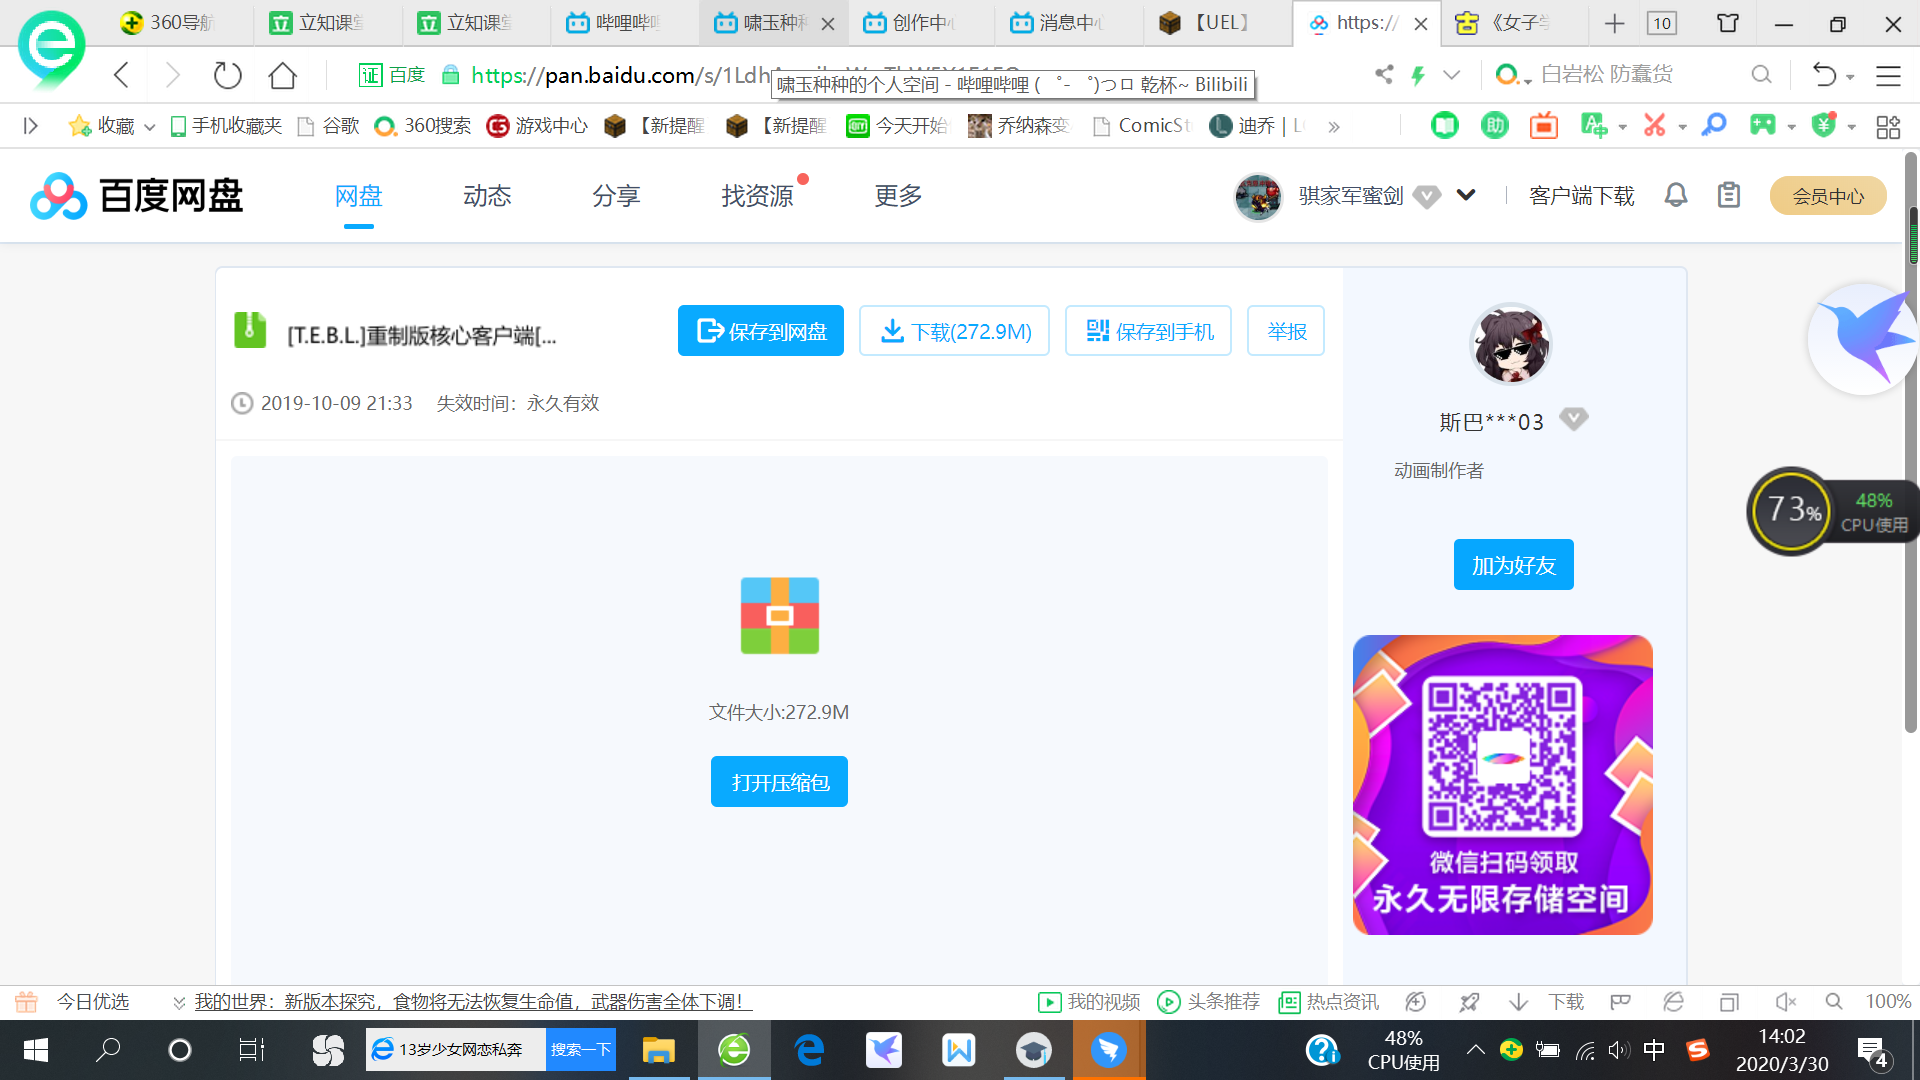Viewport: 1920px width, 1080px height.
Task: Toggle mute sound icon in status bar
Action: (1785, 1002)
